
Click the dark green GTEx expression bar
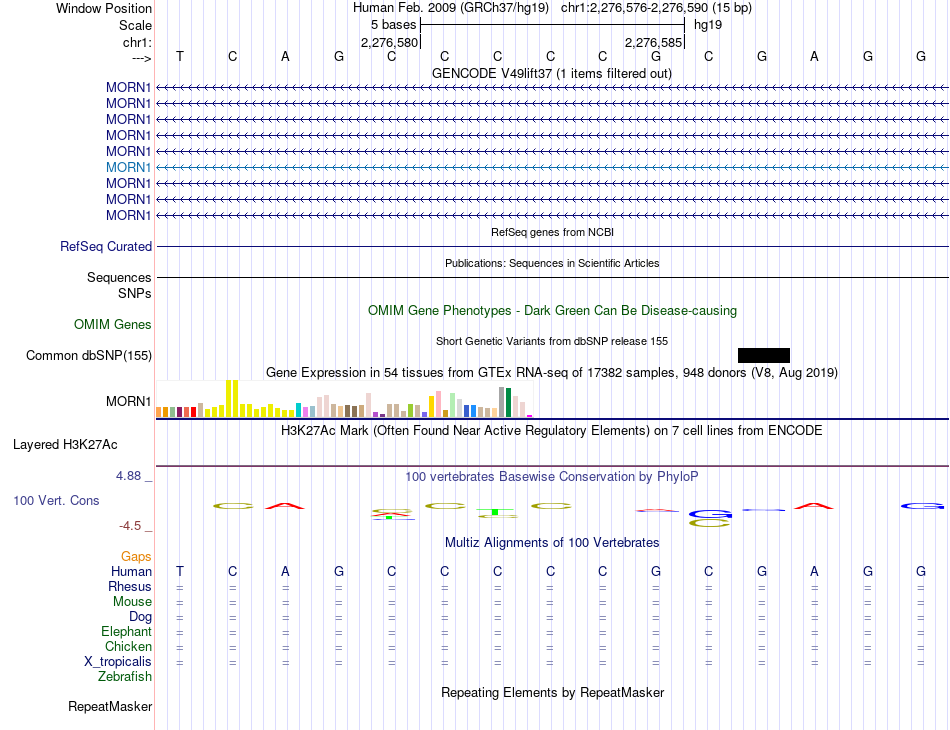click(x=509, y=402)
